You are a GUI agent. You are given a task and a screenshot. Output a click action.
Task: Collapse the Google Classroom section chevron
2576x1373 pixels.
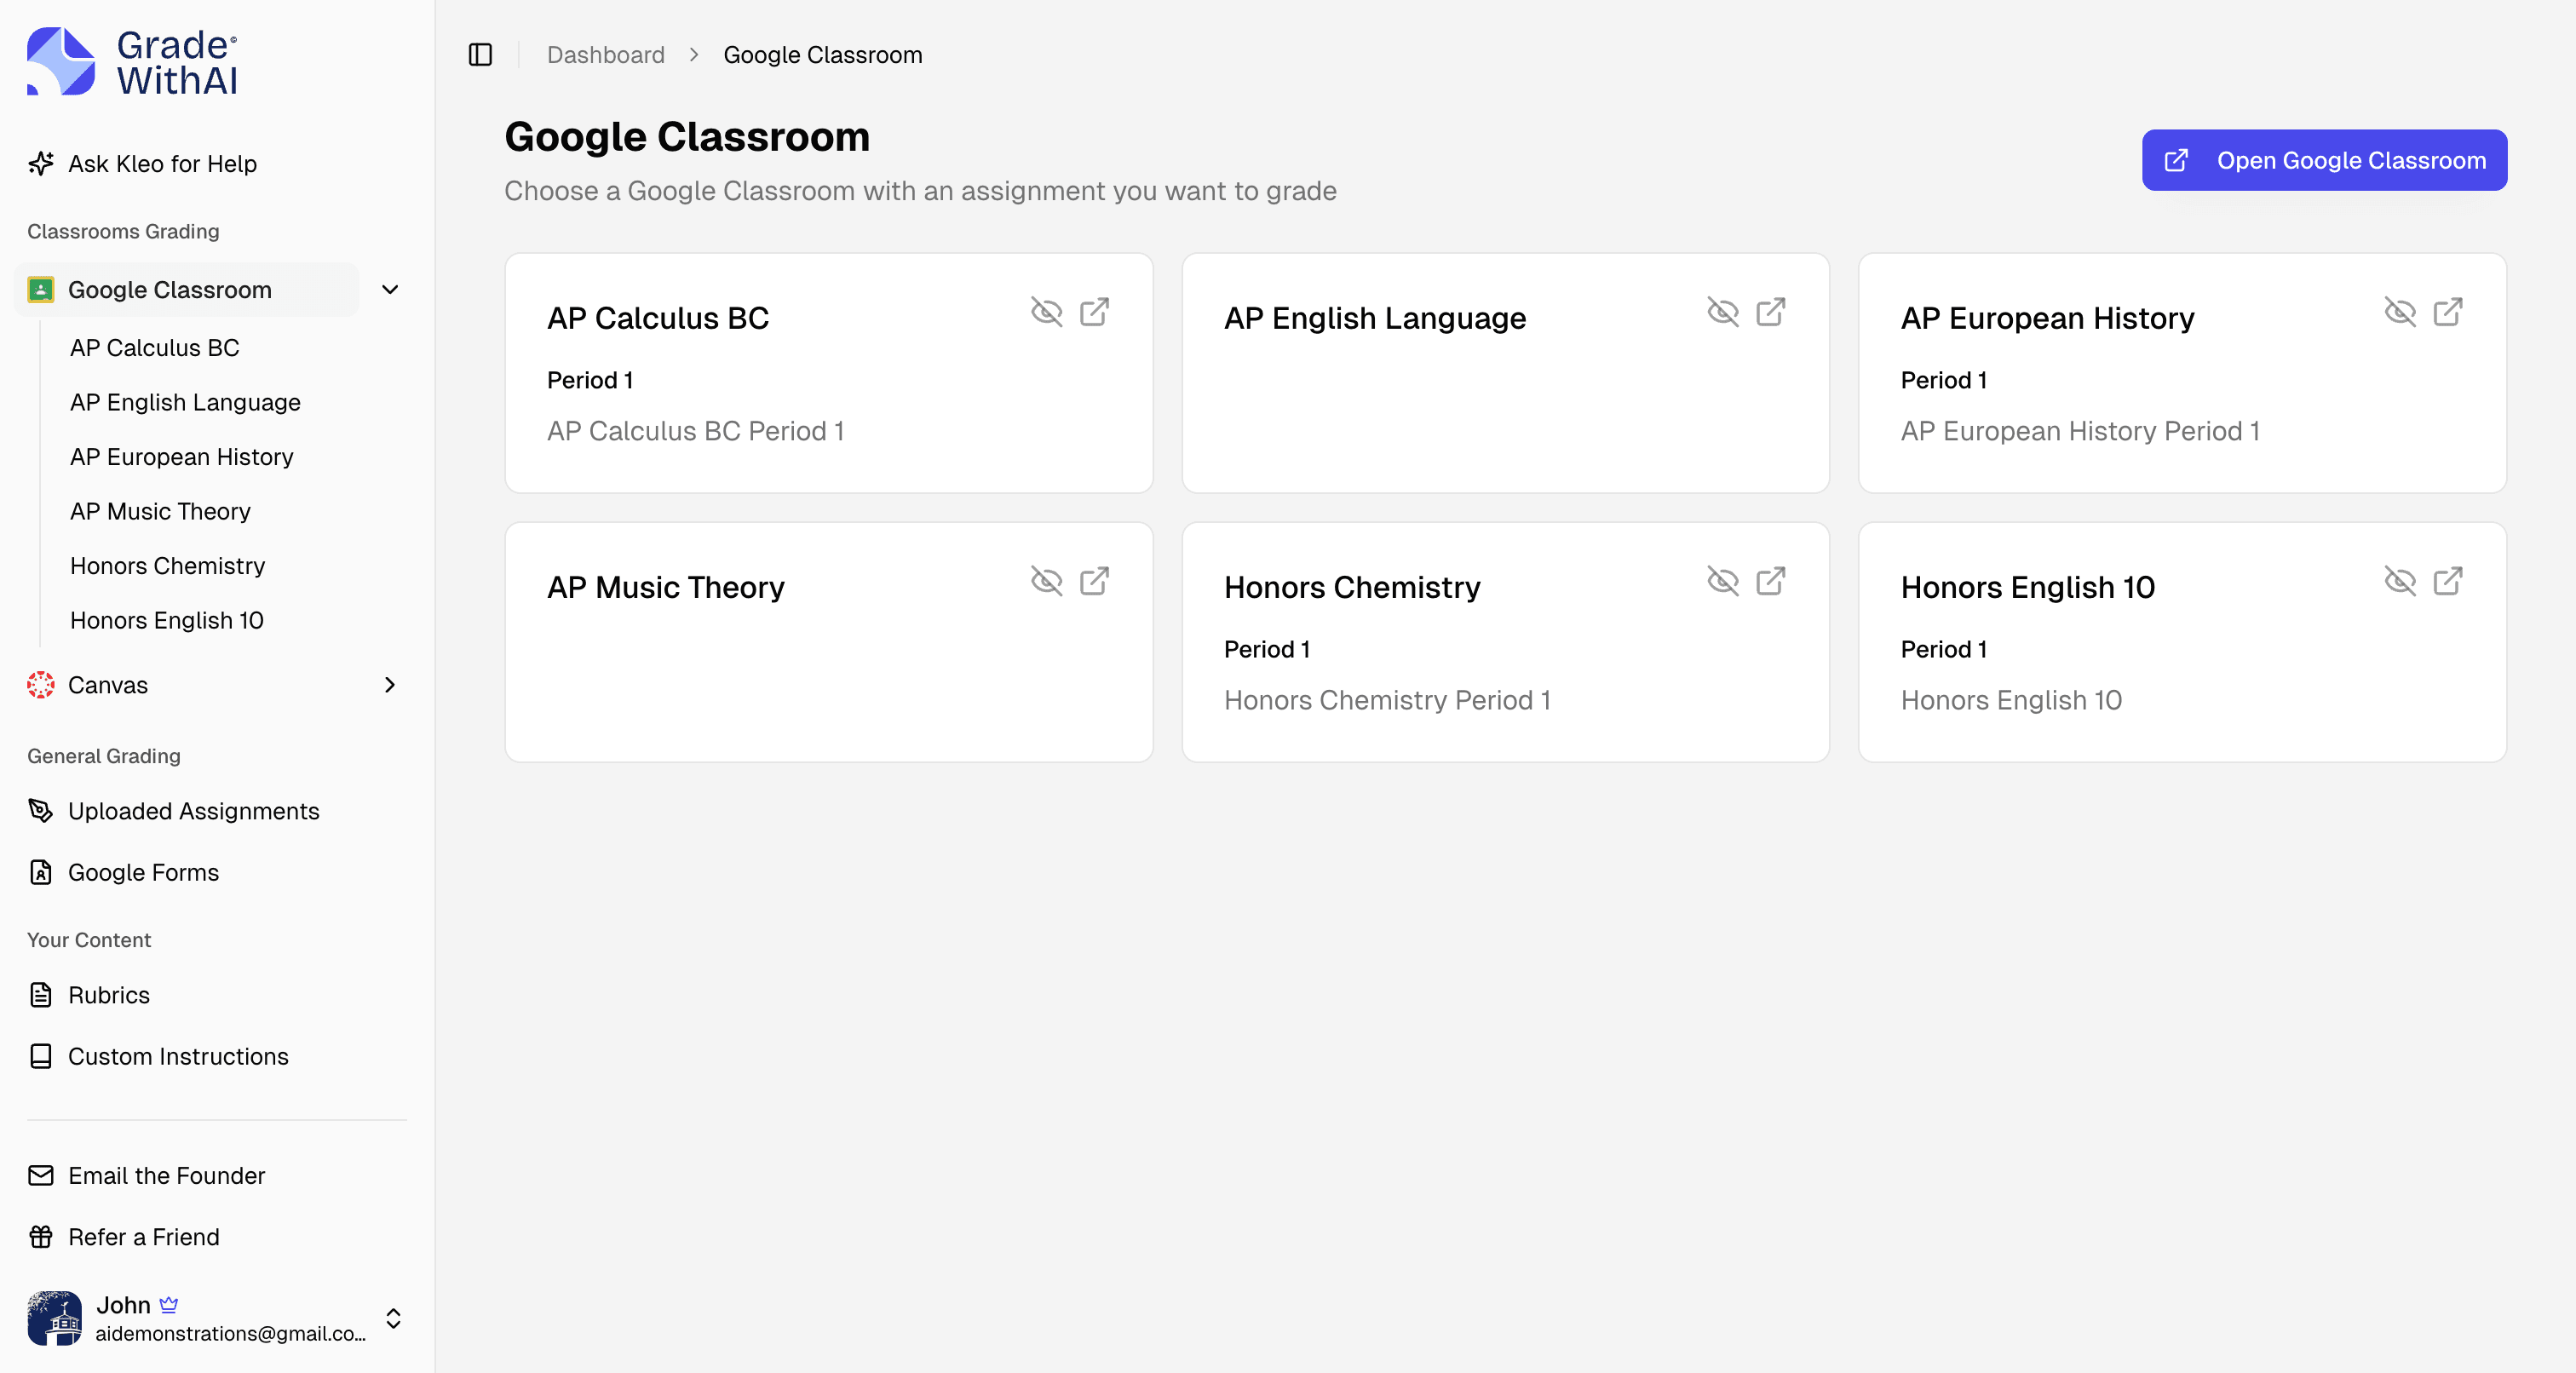point(390,290)
